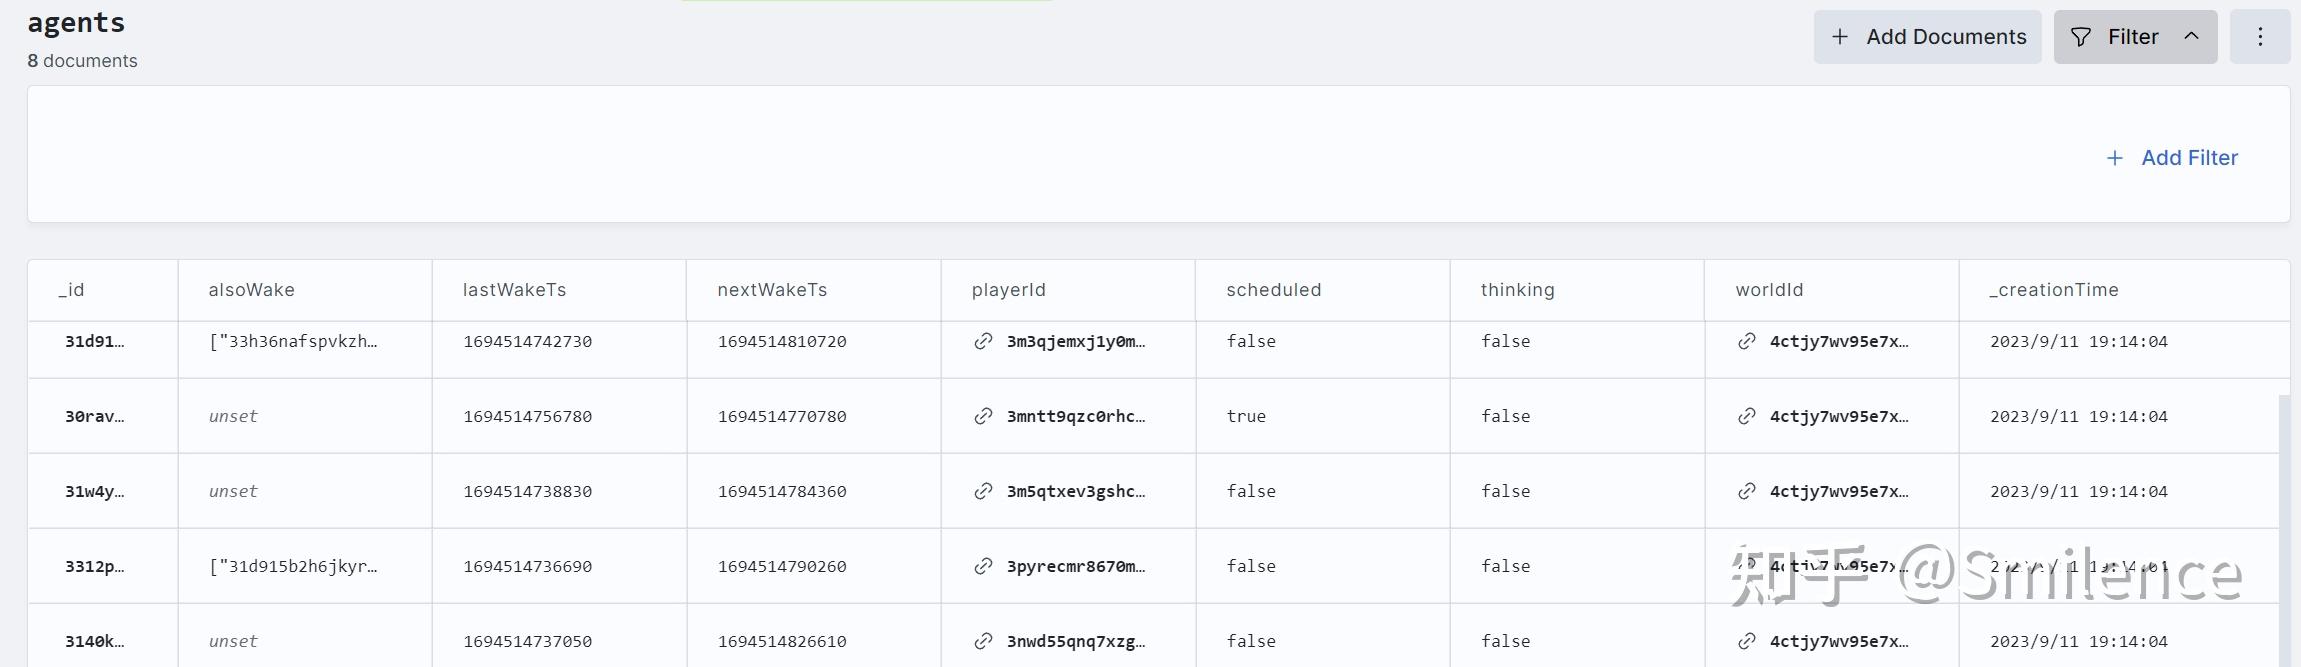Screen dimensions: 2301x667
Task: Click the plus icon beside Add Documents
Action: (1840, 37)
